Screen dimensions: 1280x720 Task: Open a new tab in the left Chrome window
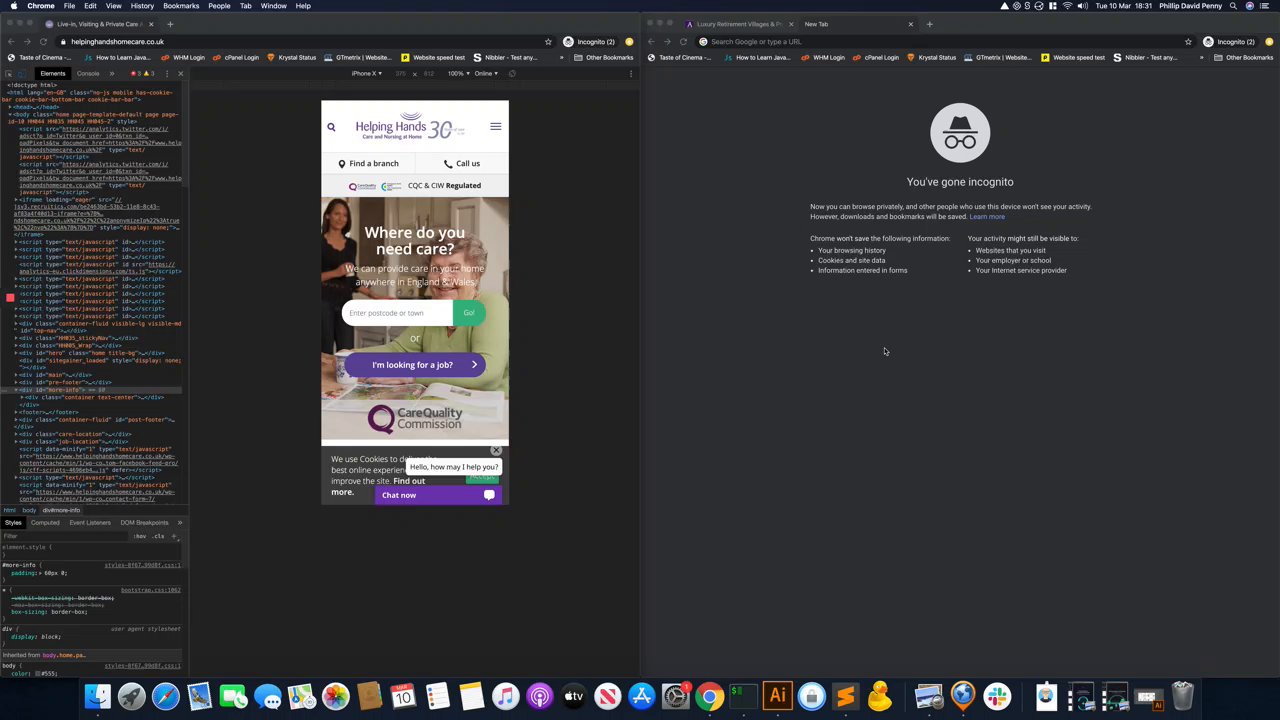[x=170, y=24]
